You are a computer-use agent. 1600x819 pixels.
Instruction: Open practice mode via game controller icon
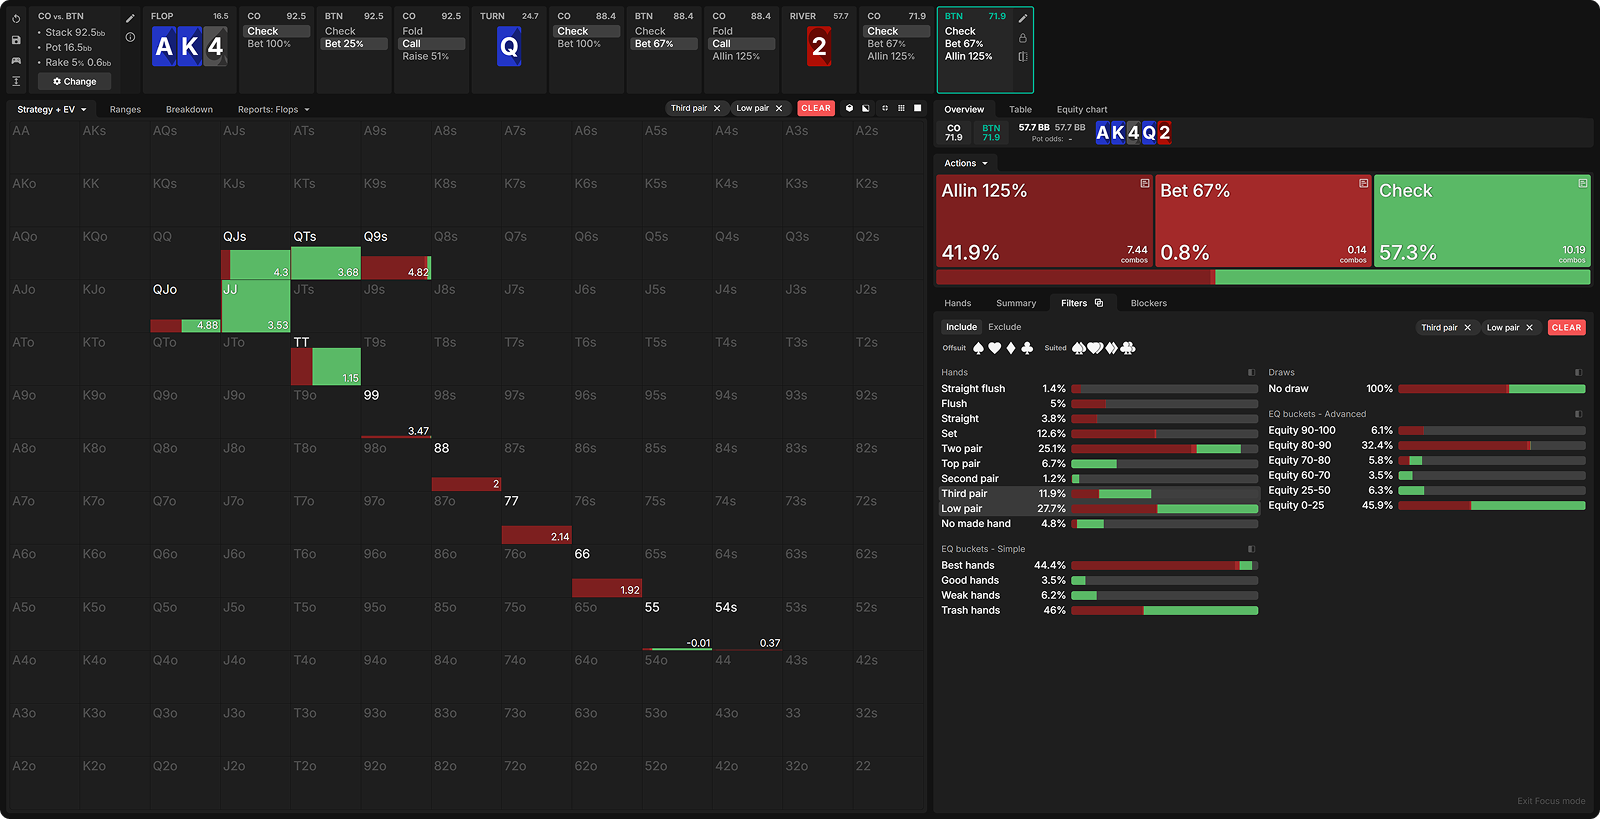point(16,61)
